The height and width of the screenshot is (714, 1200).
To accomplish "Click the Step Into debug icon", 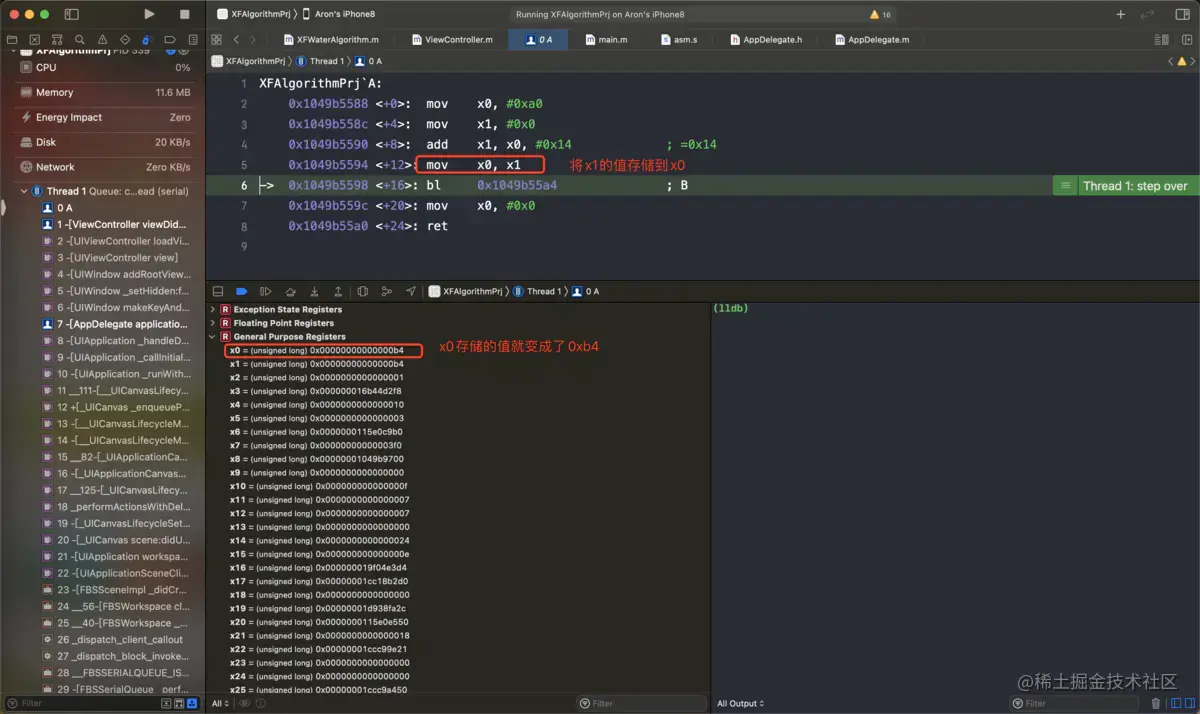I will (314, 291).
